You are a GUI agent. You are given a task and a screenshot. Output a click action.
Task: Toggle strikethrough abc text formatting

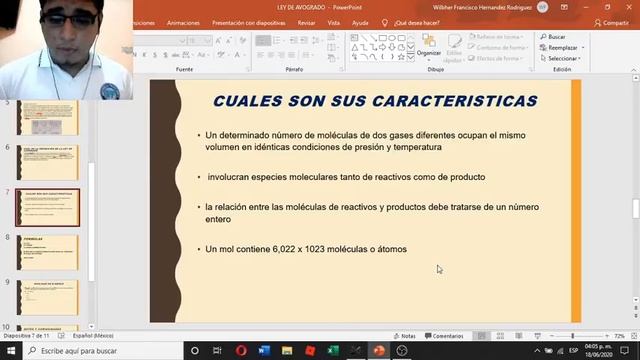tap(176, 55)
